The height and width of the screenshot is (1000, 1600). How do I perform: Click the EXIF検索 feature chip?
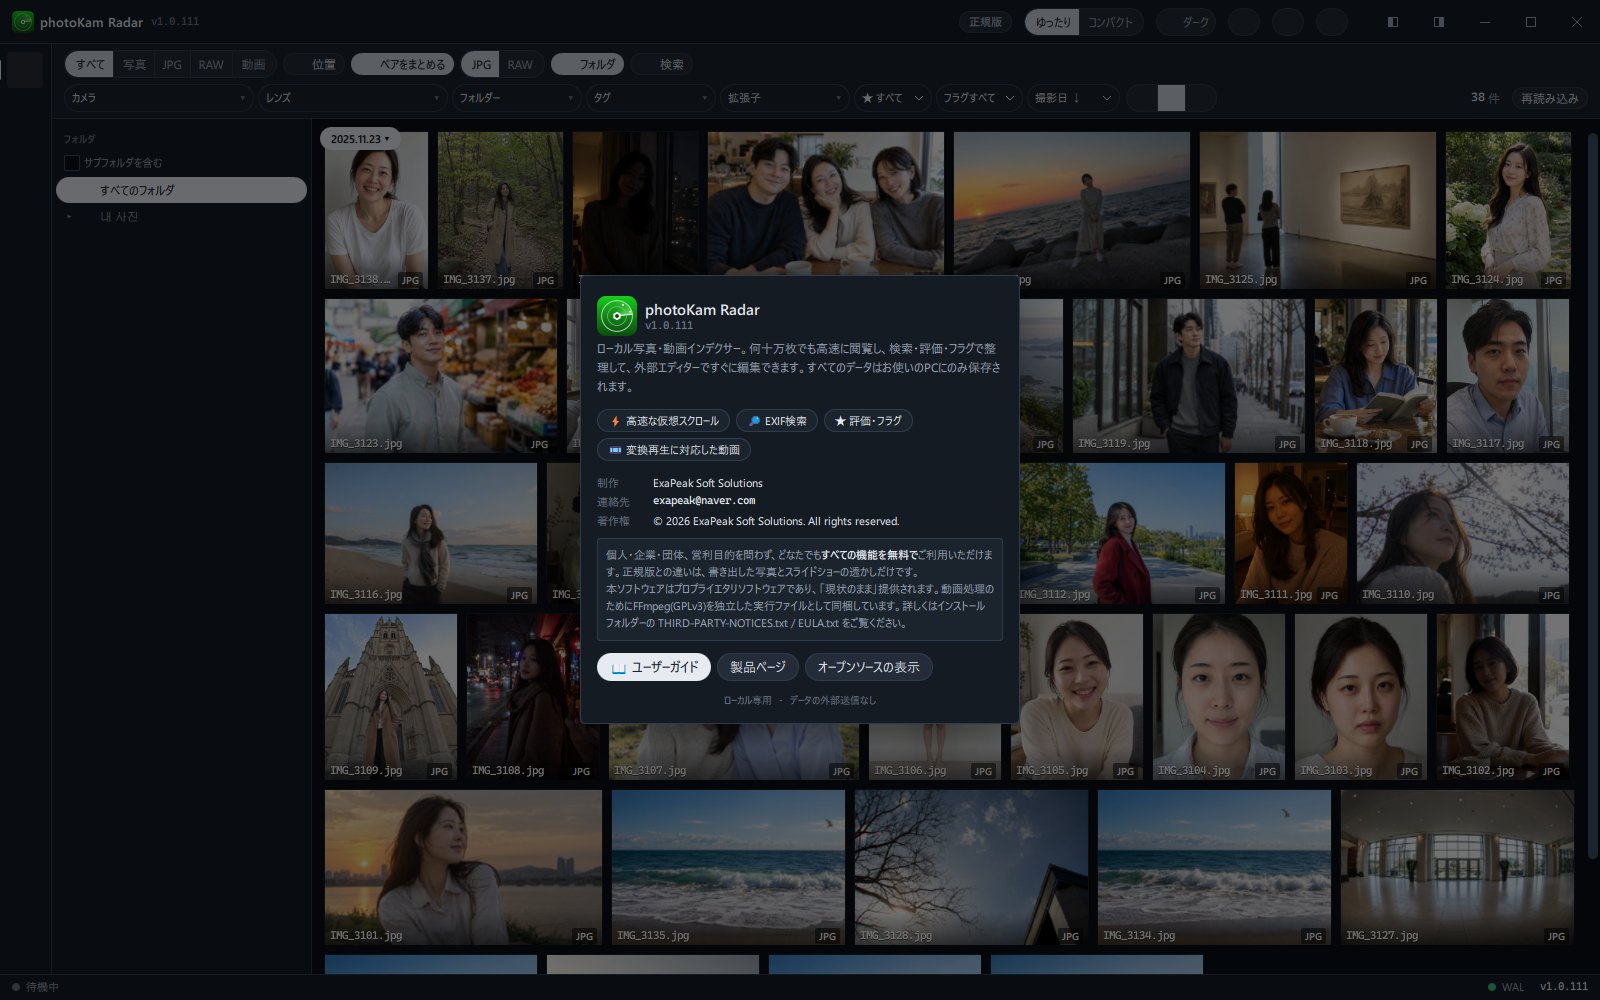777,421
